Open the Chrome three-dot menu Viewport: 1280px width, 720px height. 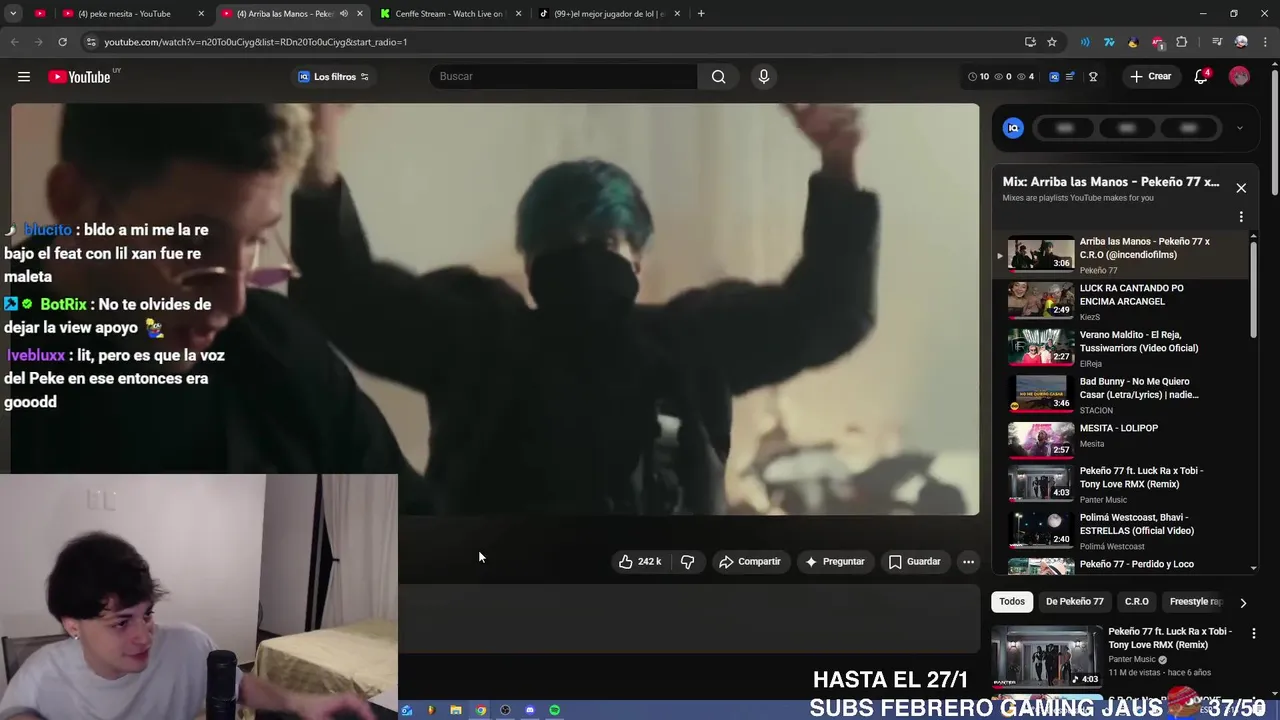pos(1265,42)
